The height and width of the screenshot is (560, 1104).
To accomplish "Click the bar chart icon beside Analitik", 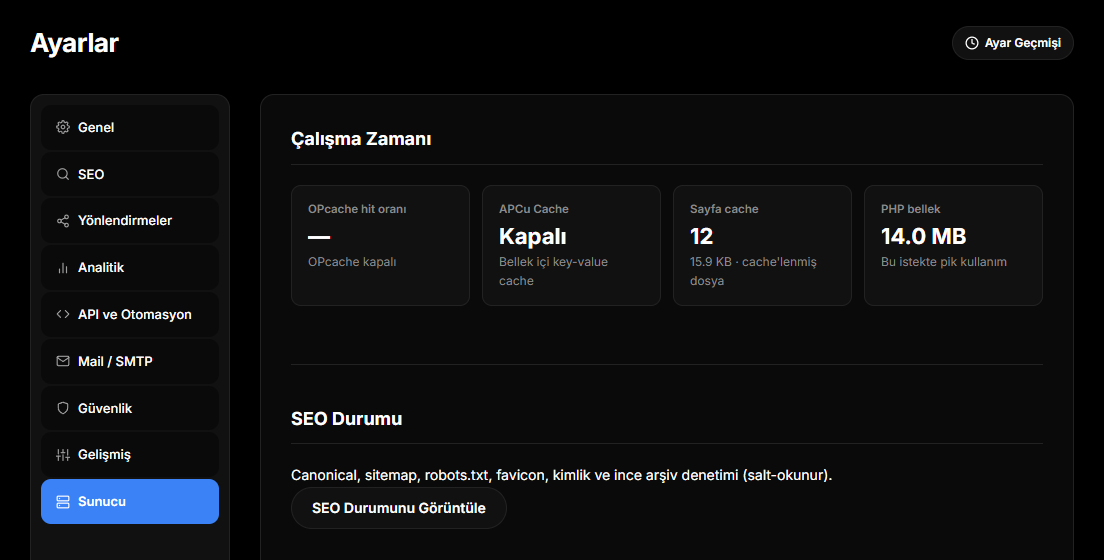I will [63, 268].
